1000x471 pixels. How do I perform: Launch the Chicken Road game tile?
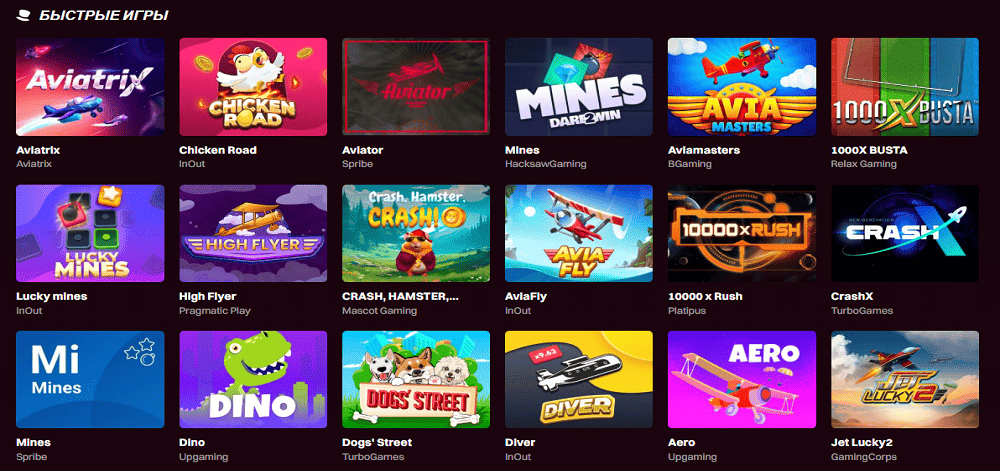(253, 87)
